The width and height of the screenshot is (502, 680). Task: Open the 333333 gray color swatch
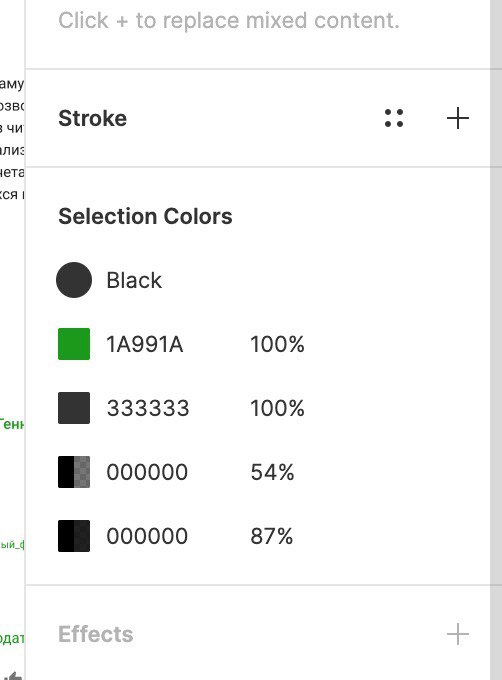point(74,408)
